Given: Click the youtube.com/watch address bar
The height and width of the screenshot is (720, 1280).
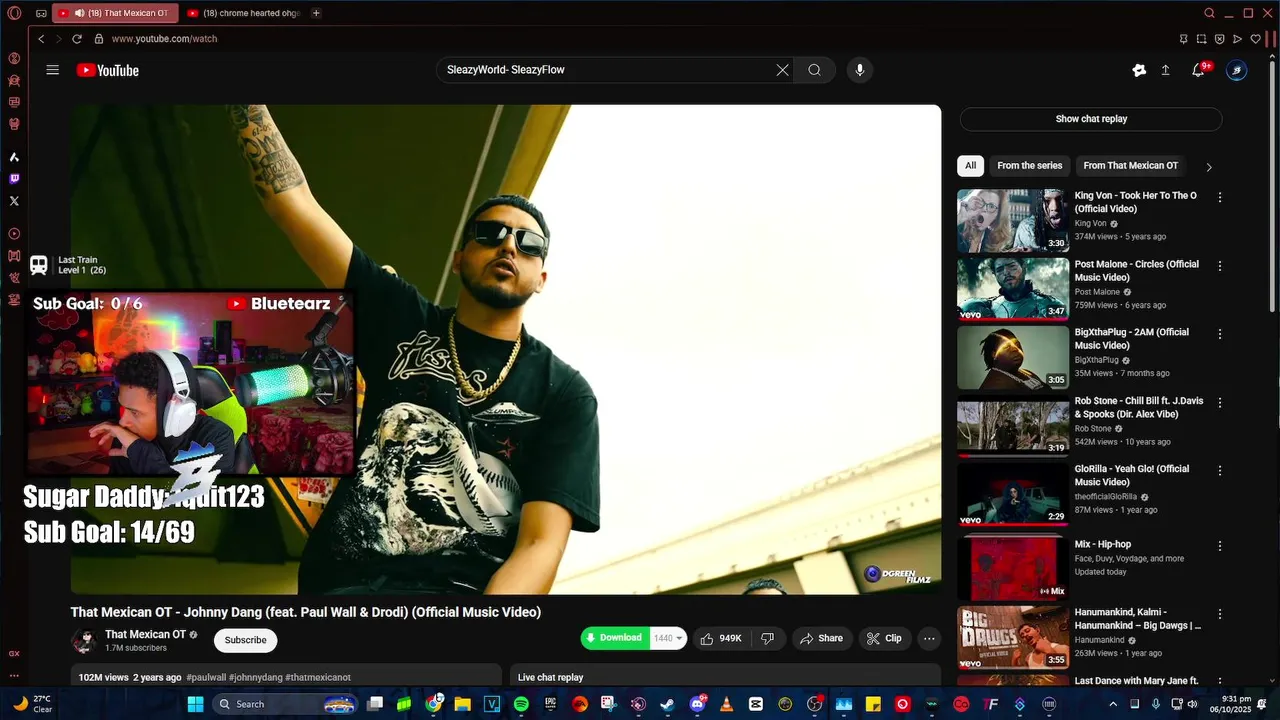Looking at the screenshot, I should 164,39.
